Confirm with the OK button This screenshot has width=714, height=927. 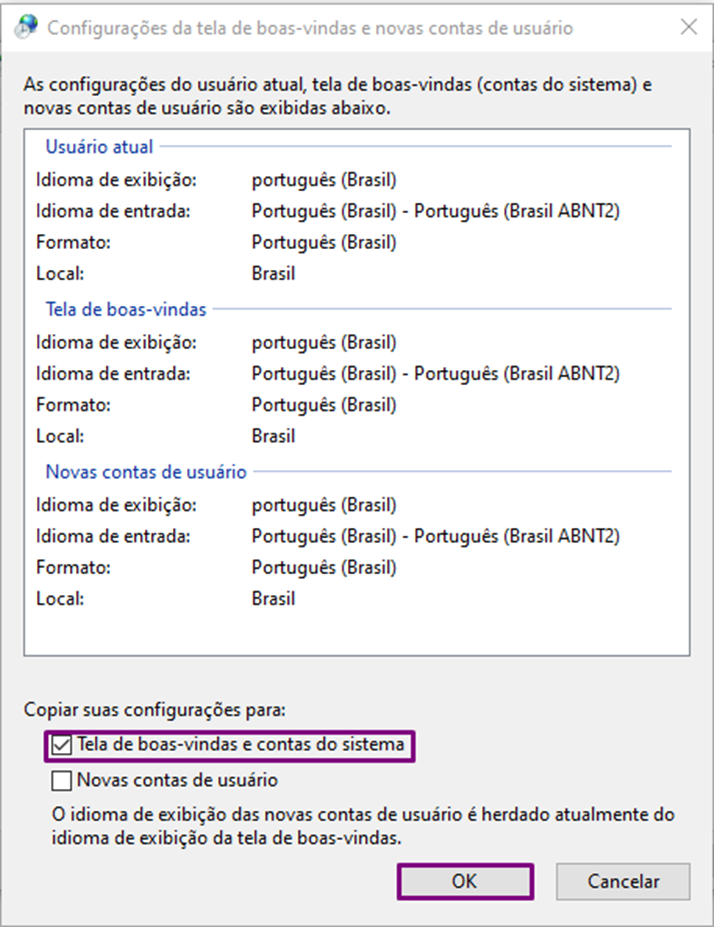pos(464,881)
